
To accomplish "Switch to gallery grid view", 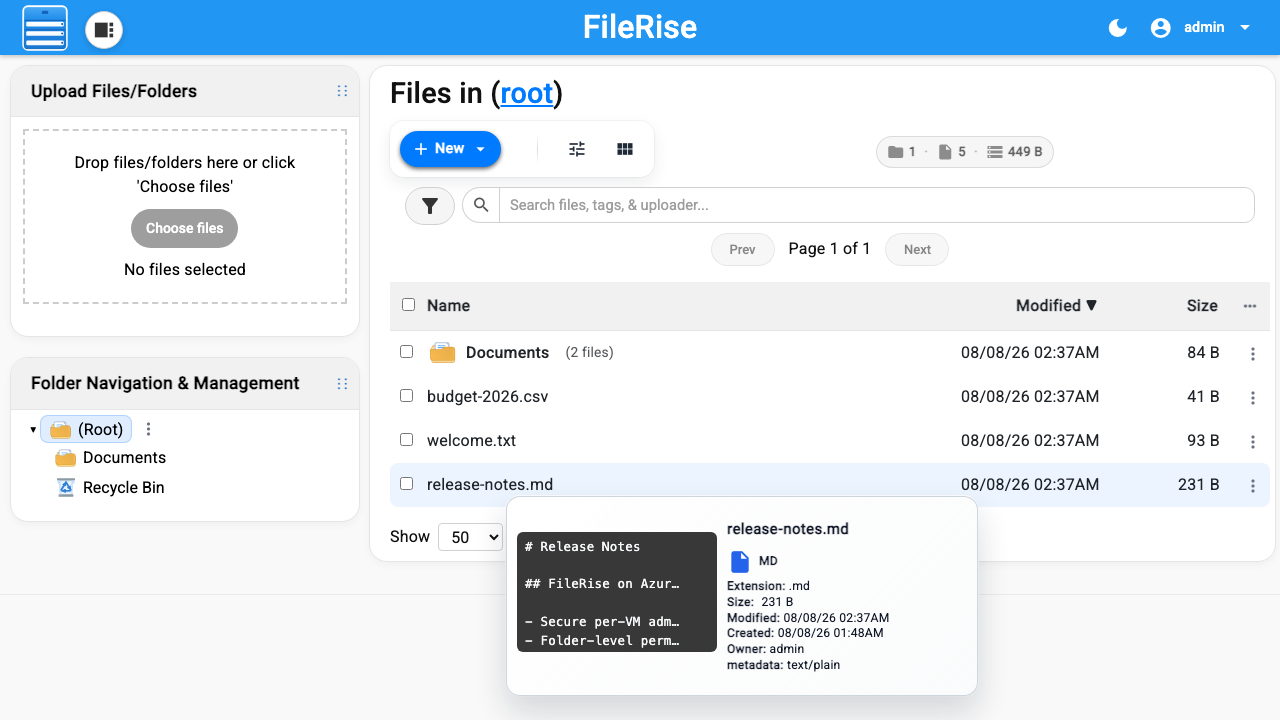I will [x=625, y=149].
